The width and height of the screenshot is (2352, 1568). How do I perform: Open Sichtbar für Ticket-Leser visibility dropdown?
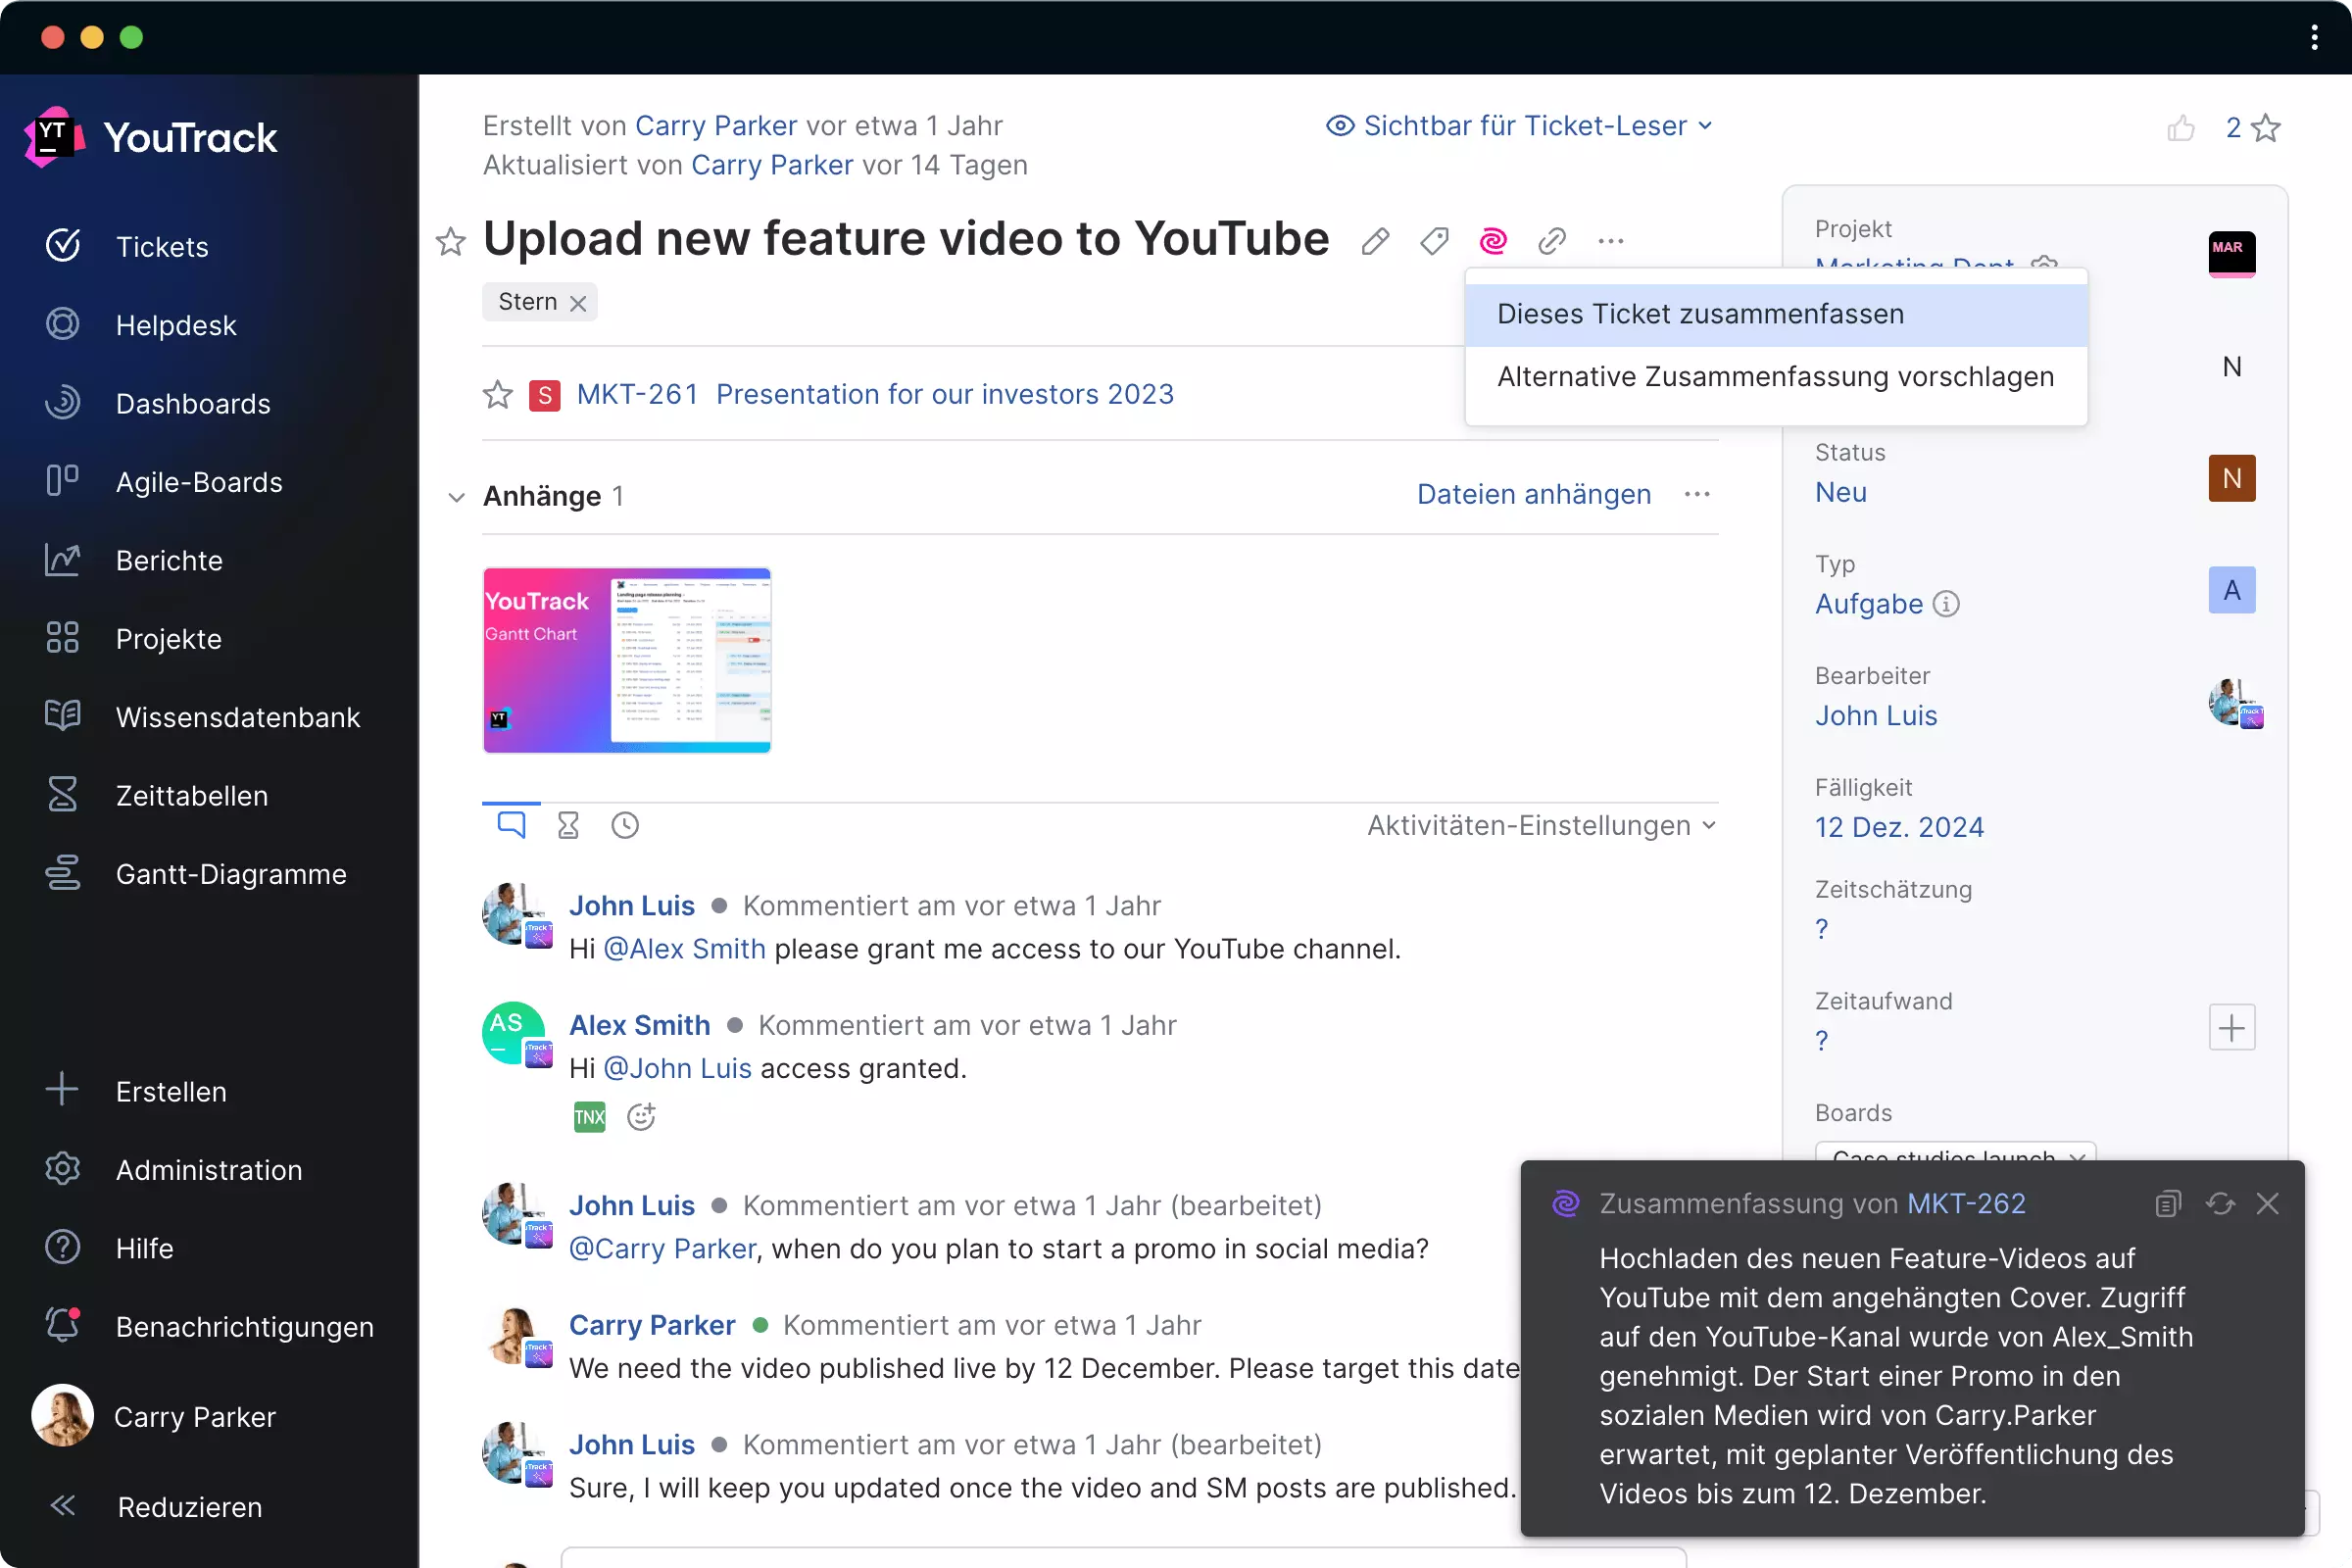(x=1520, y=126)
